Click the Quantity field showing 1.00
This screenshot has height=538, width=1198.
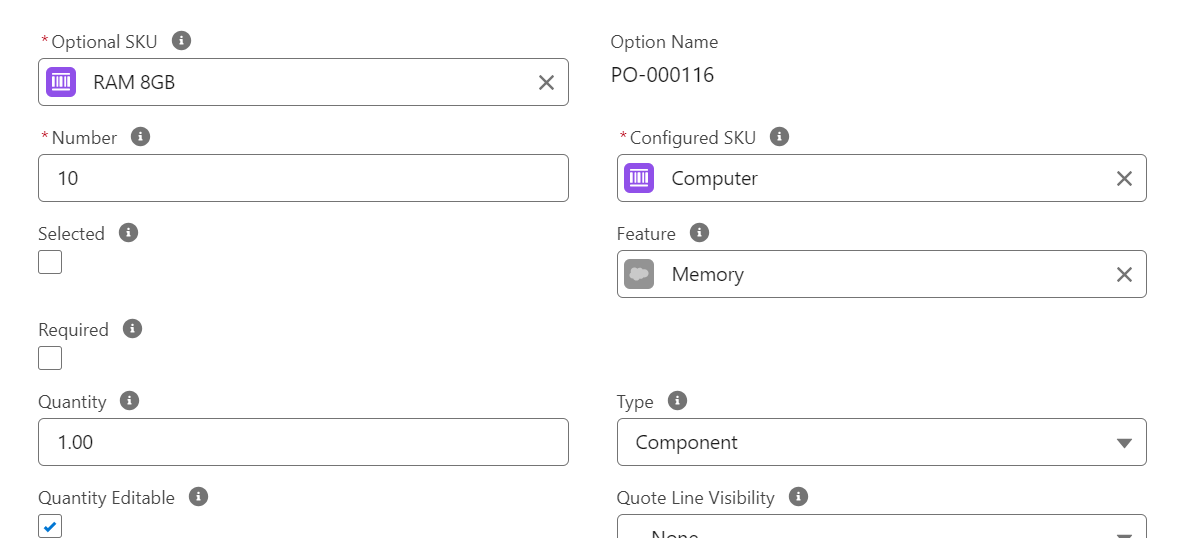click(x=303, y=442)
